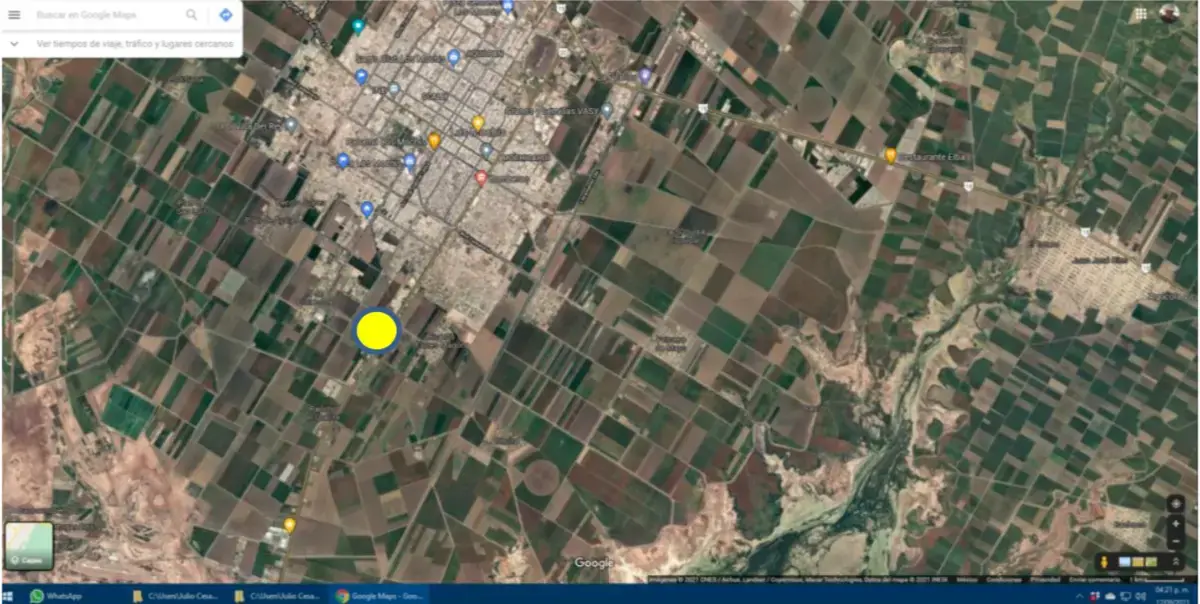Zoom out with the minus button

tap(1176, 541)
